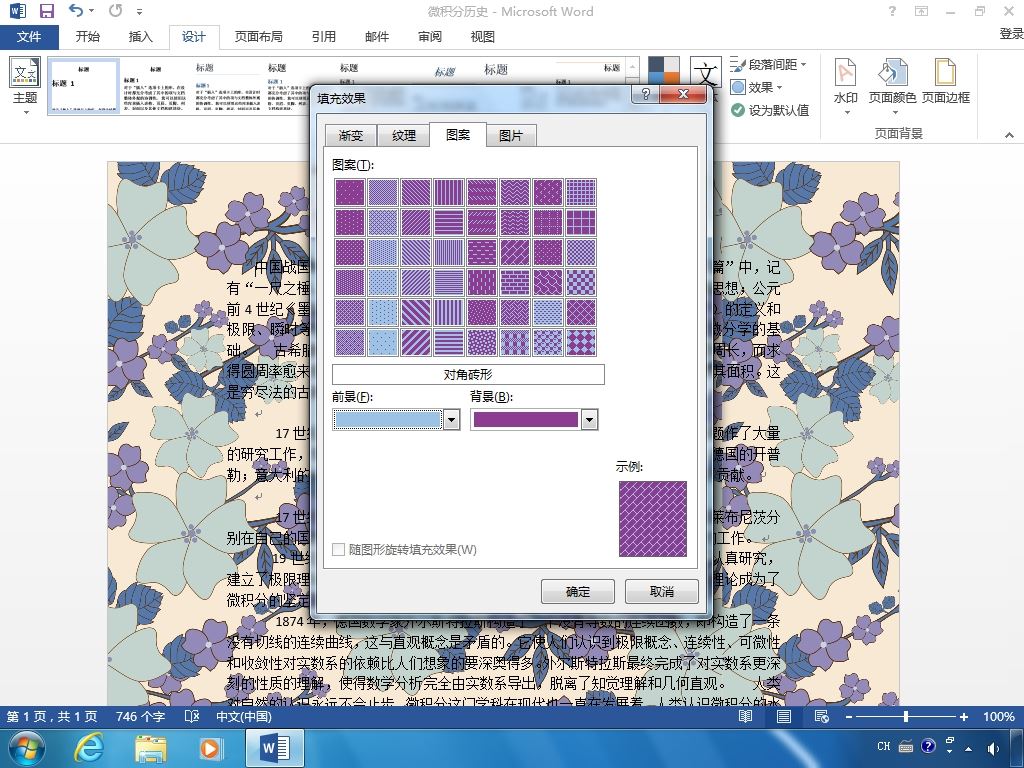The width and height of the screenshot is (1024, 768).
Task: Open the Review (审阅) ribbon tab
Action: tap(430, 37)
